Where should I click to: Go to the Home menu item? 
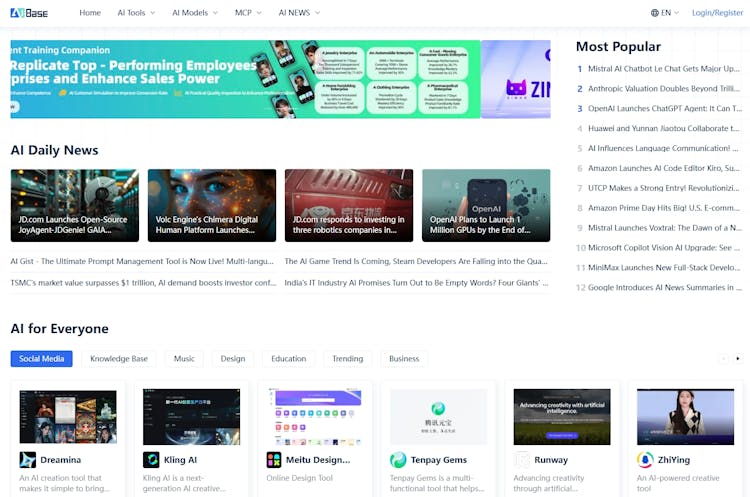coord(90,13)
